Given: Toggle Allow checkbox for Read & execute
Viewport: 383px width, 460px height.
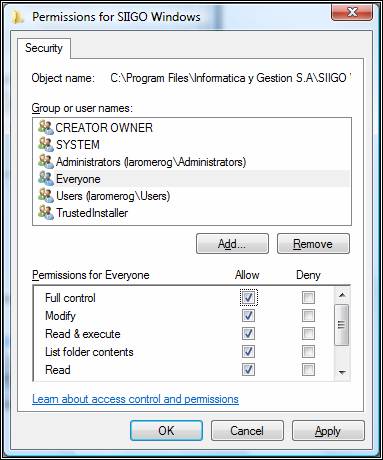Looking at the screenshot, I should click(x=248, y=333).
